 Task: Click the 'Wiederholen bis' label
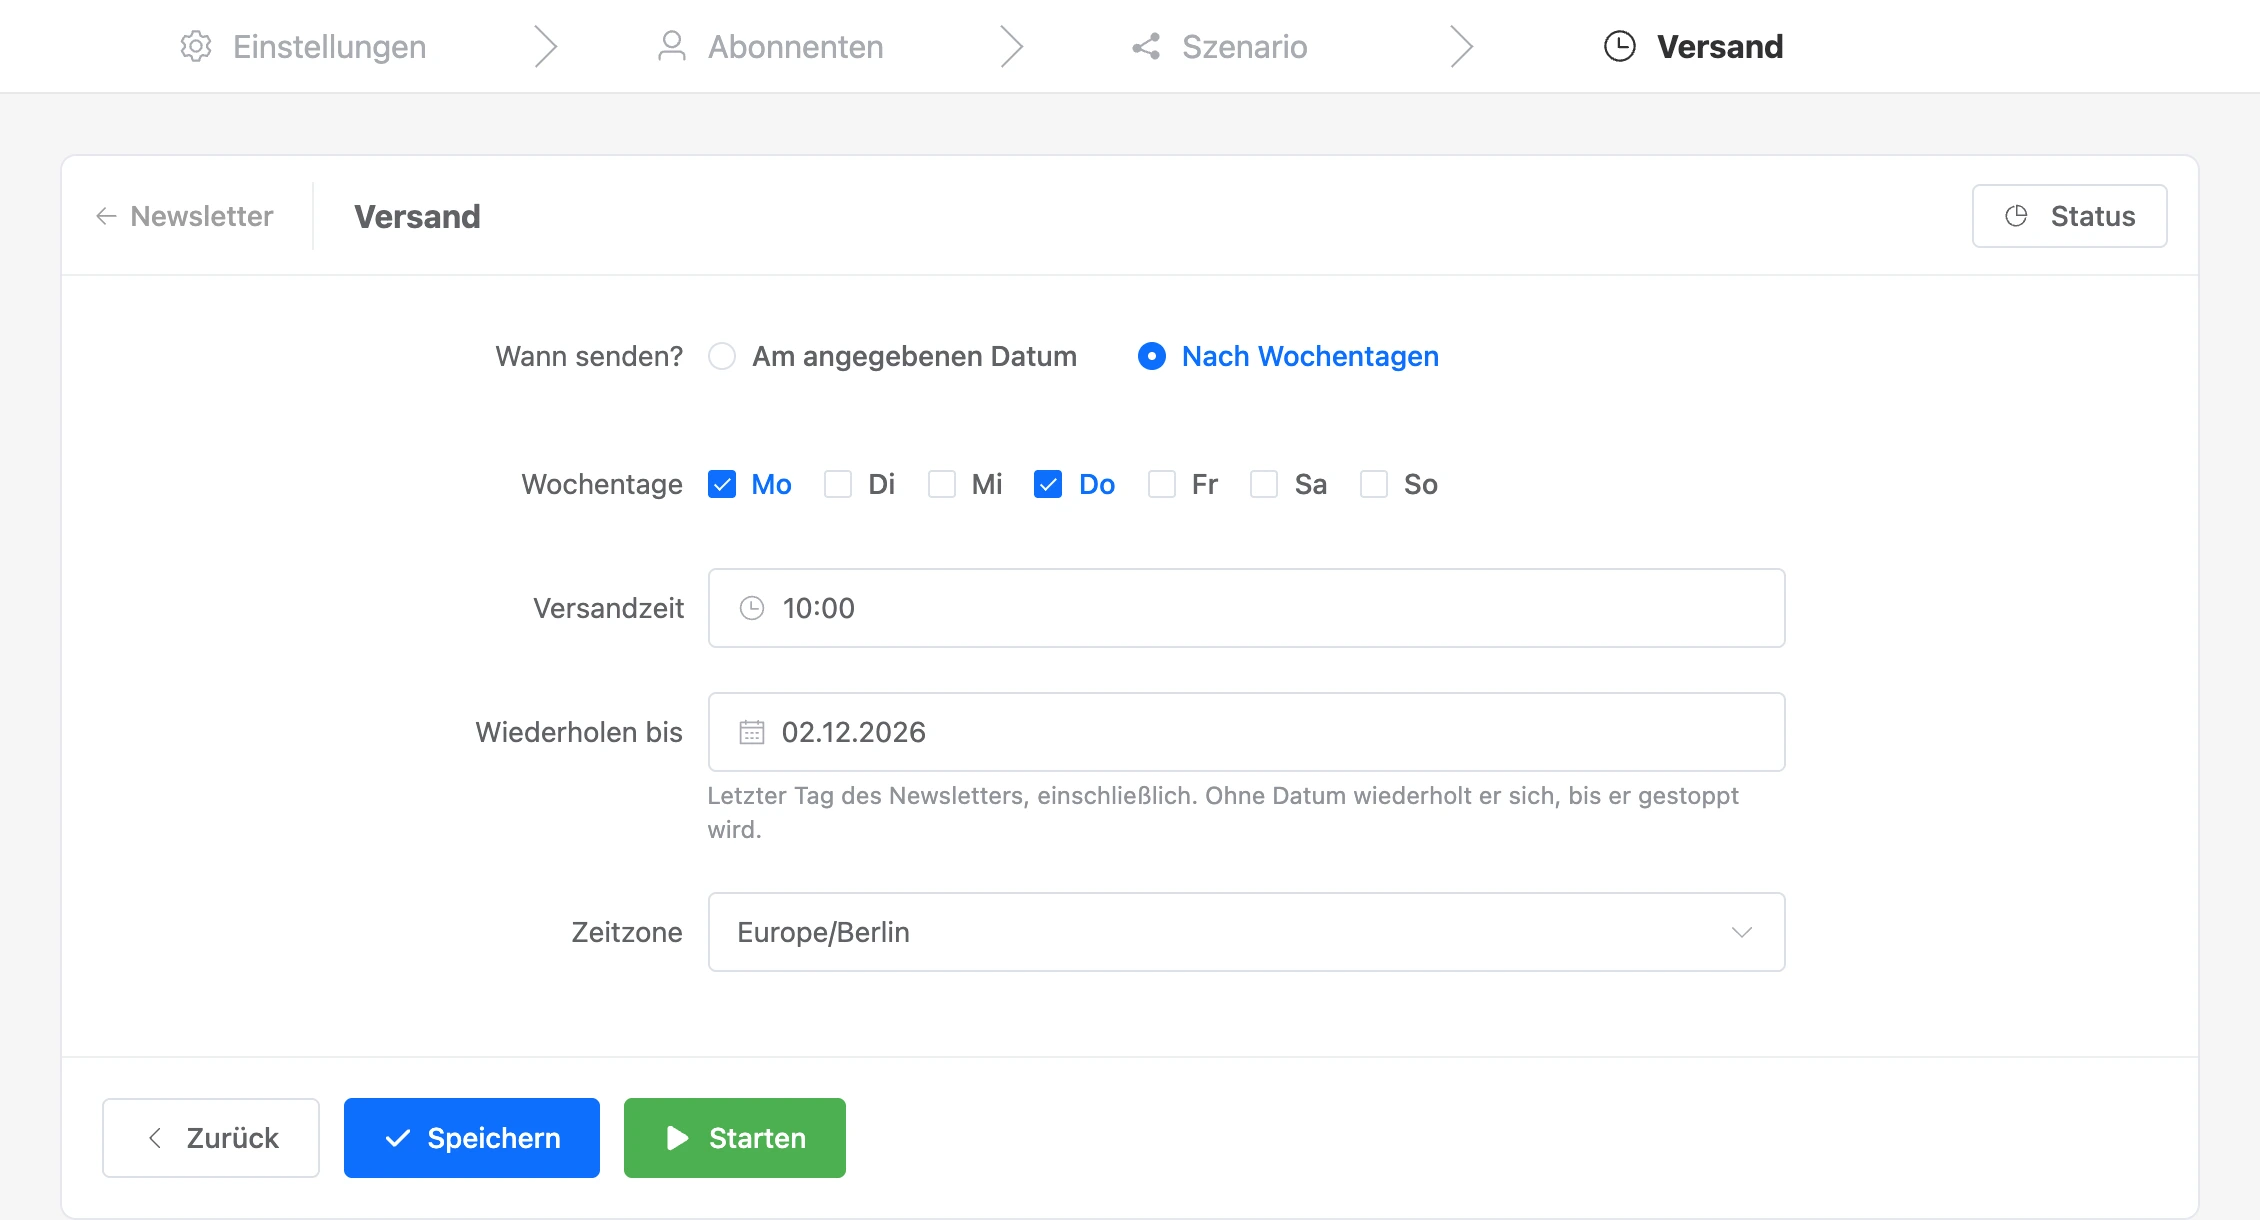579,732
